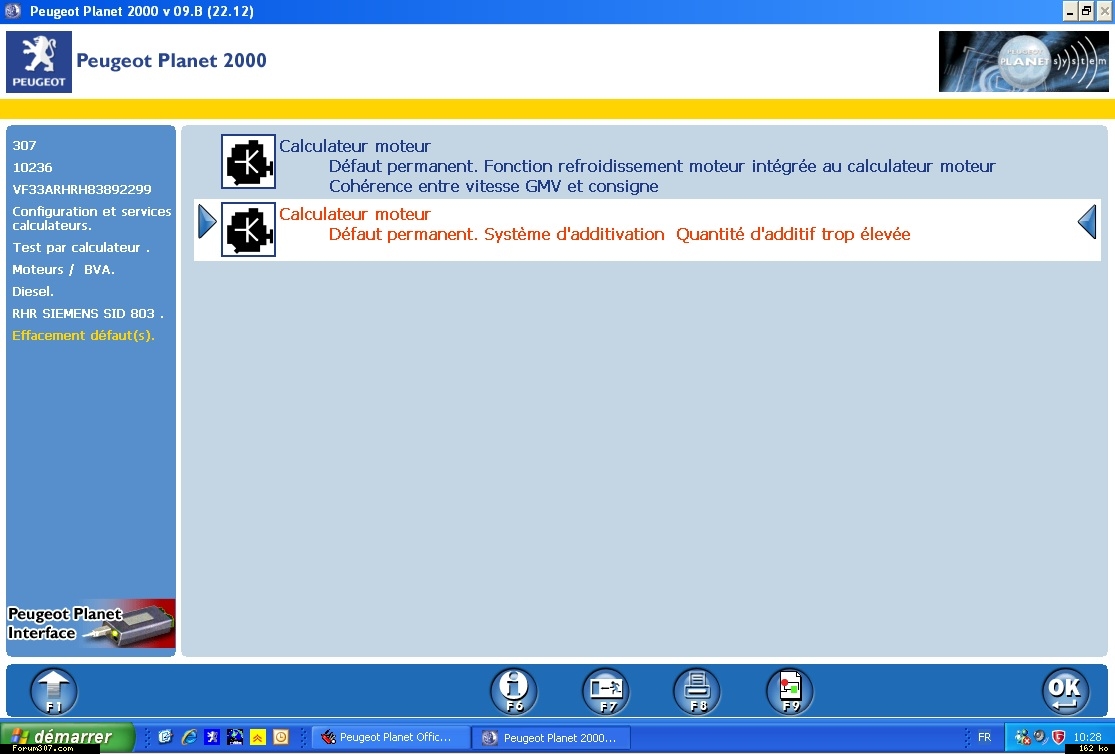Click the Peugeot Planet System banner image

[x=1023, y=61]
